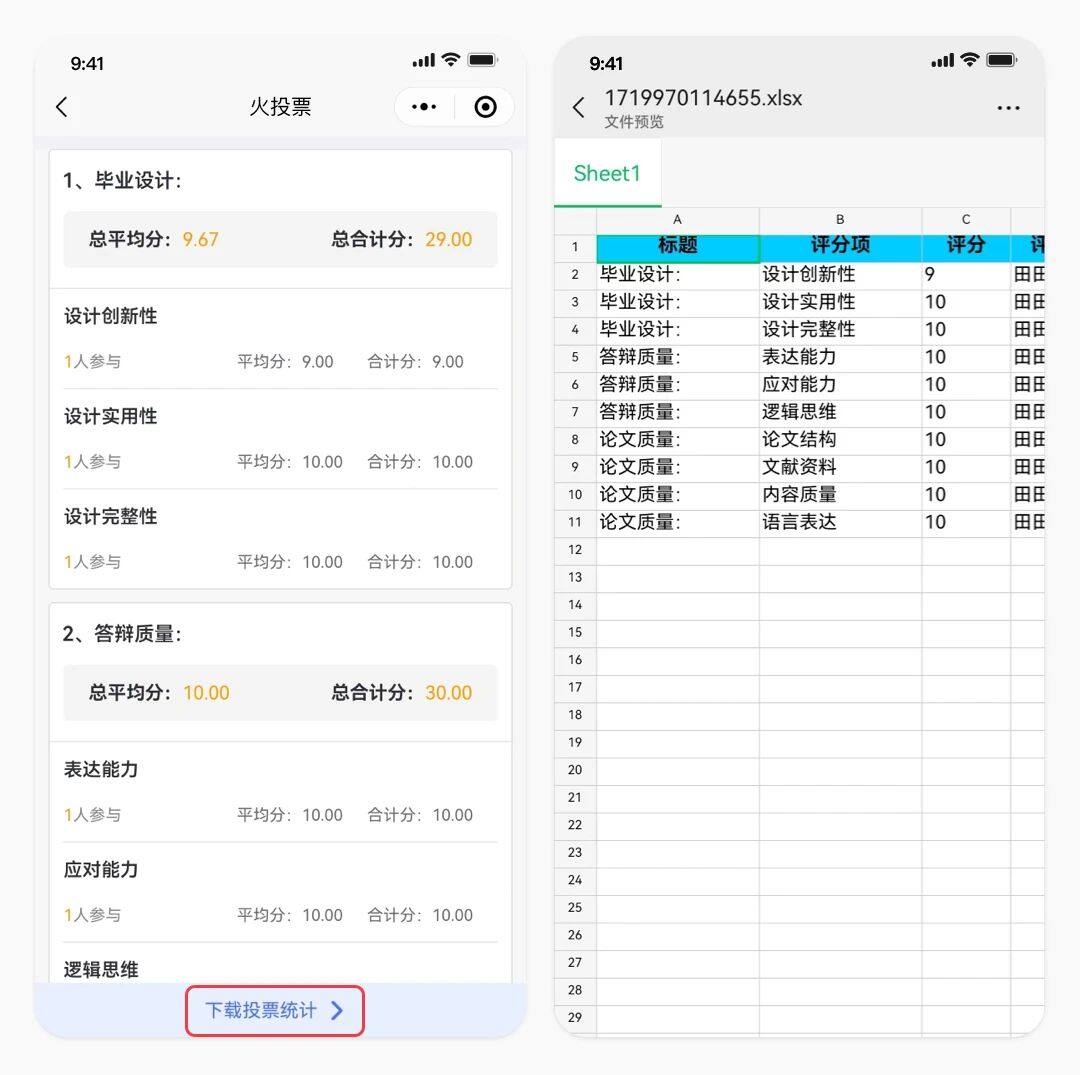This screenshot has width=1080, height=1075.
Task: Close mini program with the circle icon
Action: pyautogui.click(x=485, y=107)
